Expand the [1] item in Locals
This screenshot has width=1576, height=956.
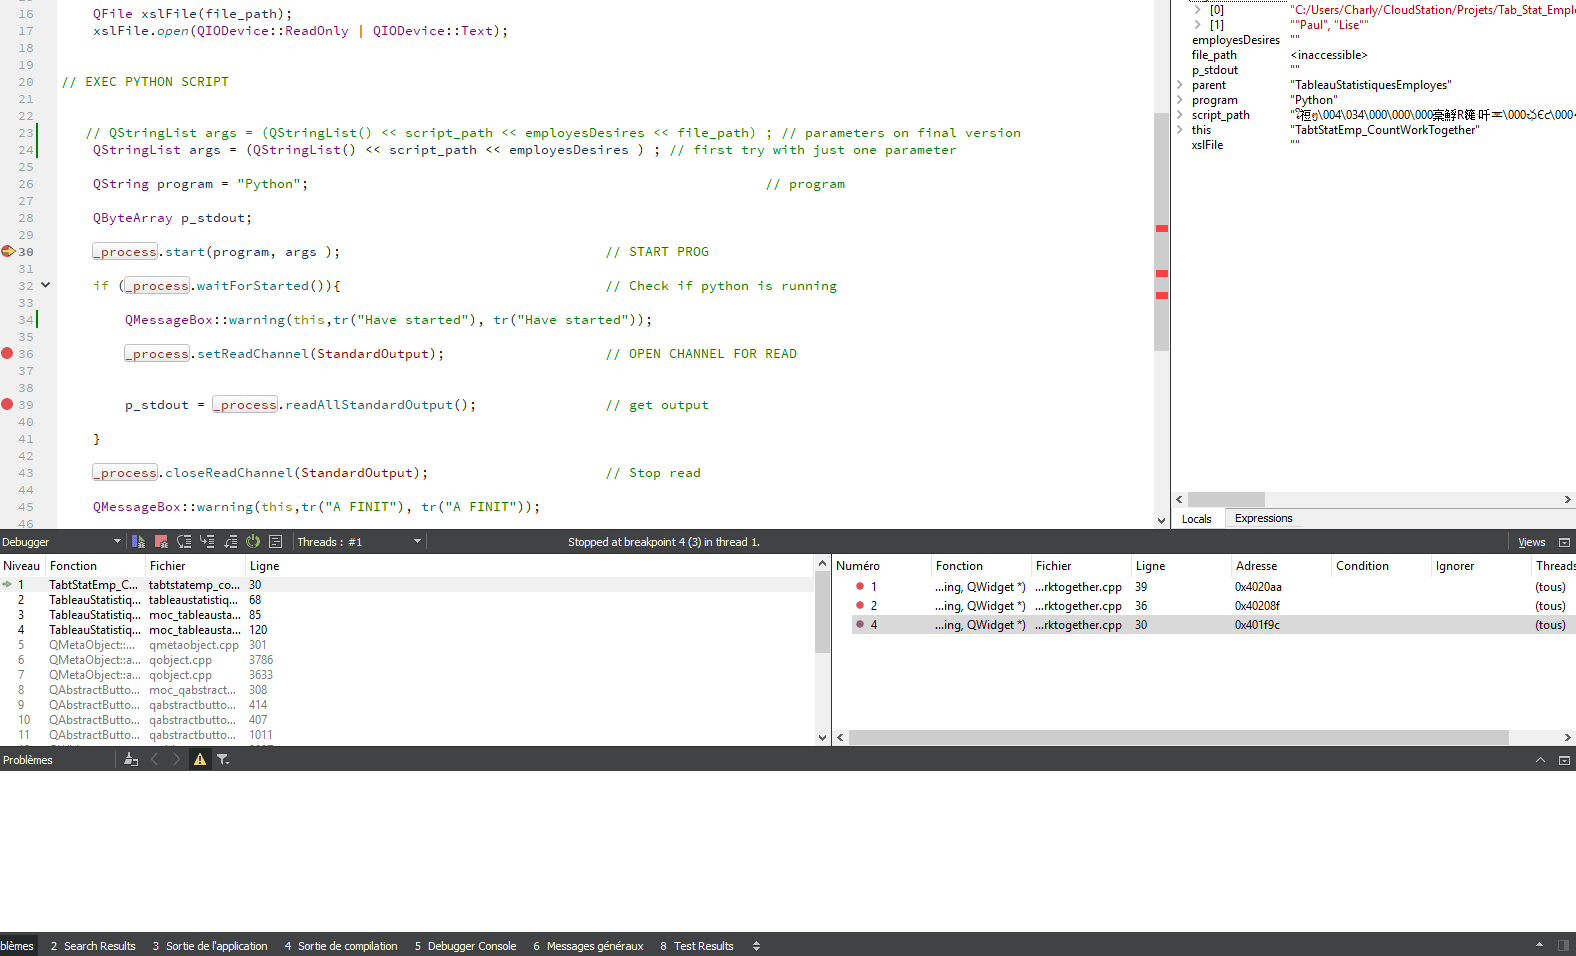click(1197, 25)
